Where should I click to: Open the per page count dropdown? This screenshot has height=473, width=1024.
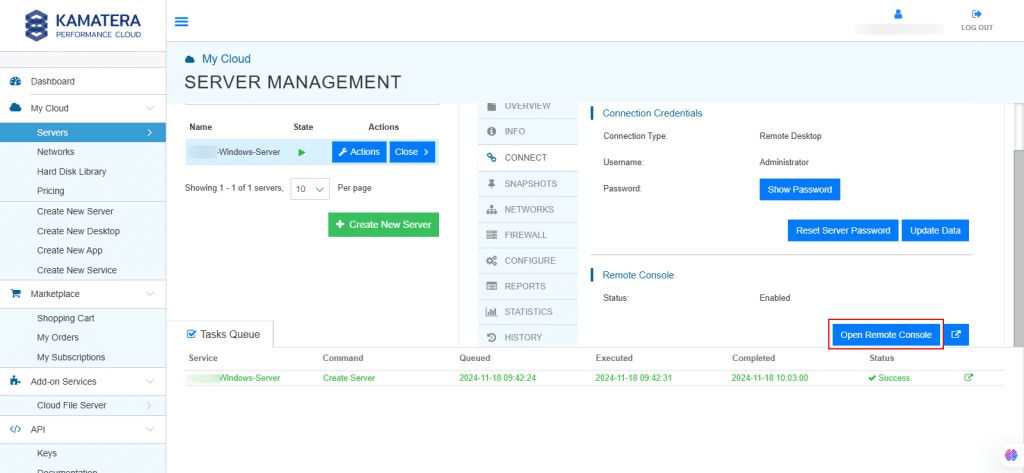pos(310,188)
